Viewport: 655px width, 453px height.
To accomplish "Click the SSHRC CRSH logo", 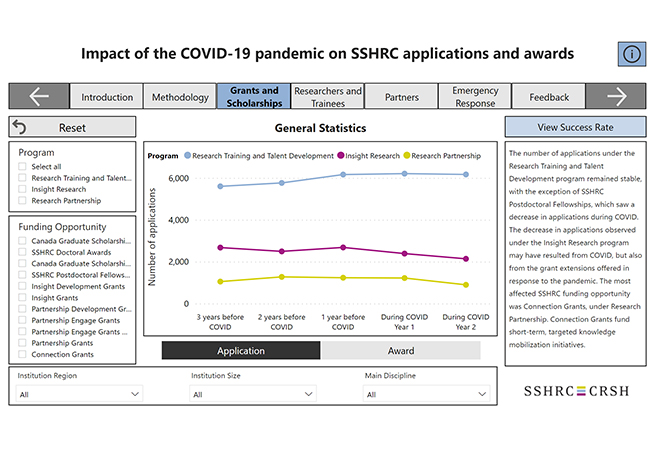I will pyautogui.click(x=576, y=391).
